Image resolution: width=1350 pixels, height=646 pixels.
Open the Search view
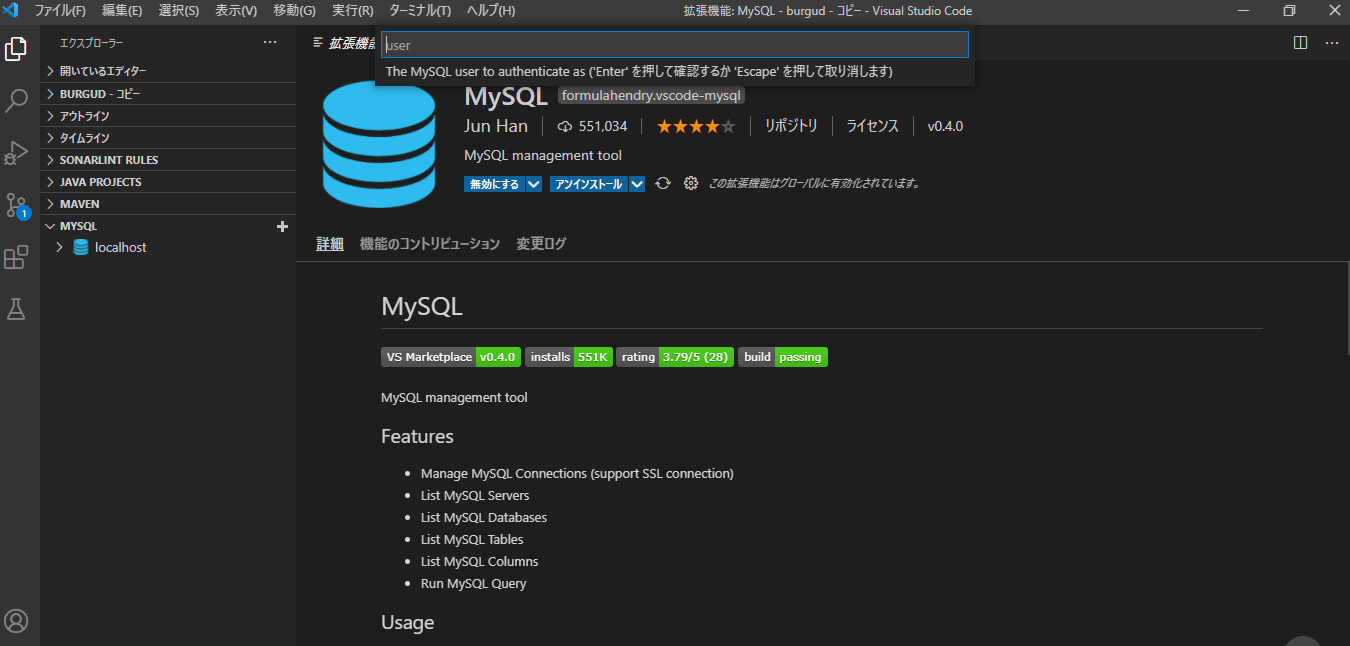[x=15, y=100]
